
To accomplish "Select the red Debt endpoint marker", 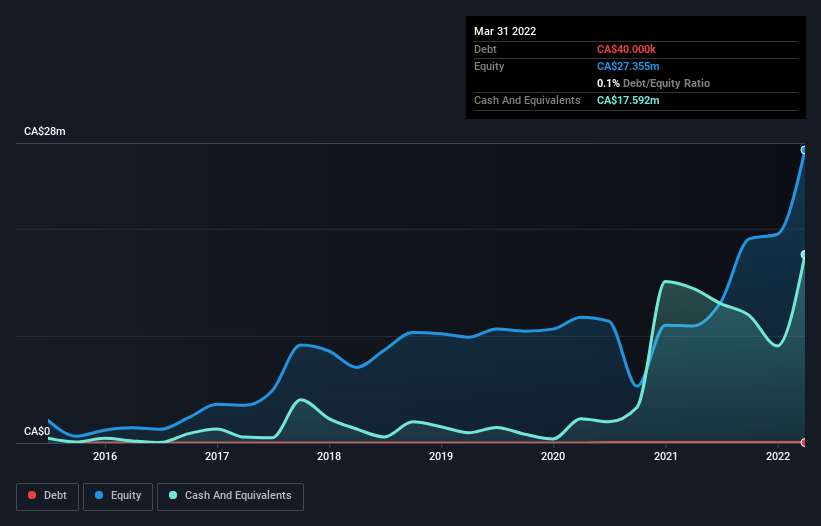I will point(804,442).
